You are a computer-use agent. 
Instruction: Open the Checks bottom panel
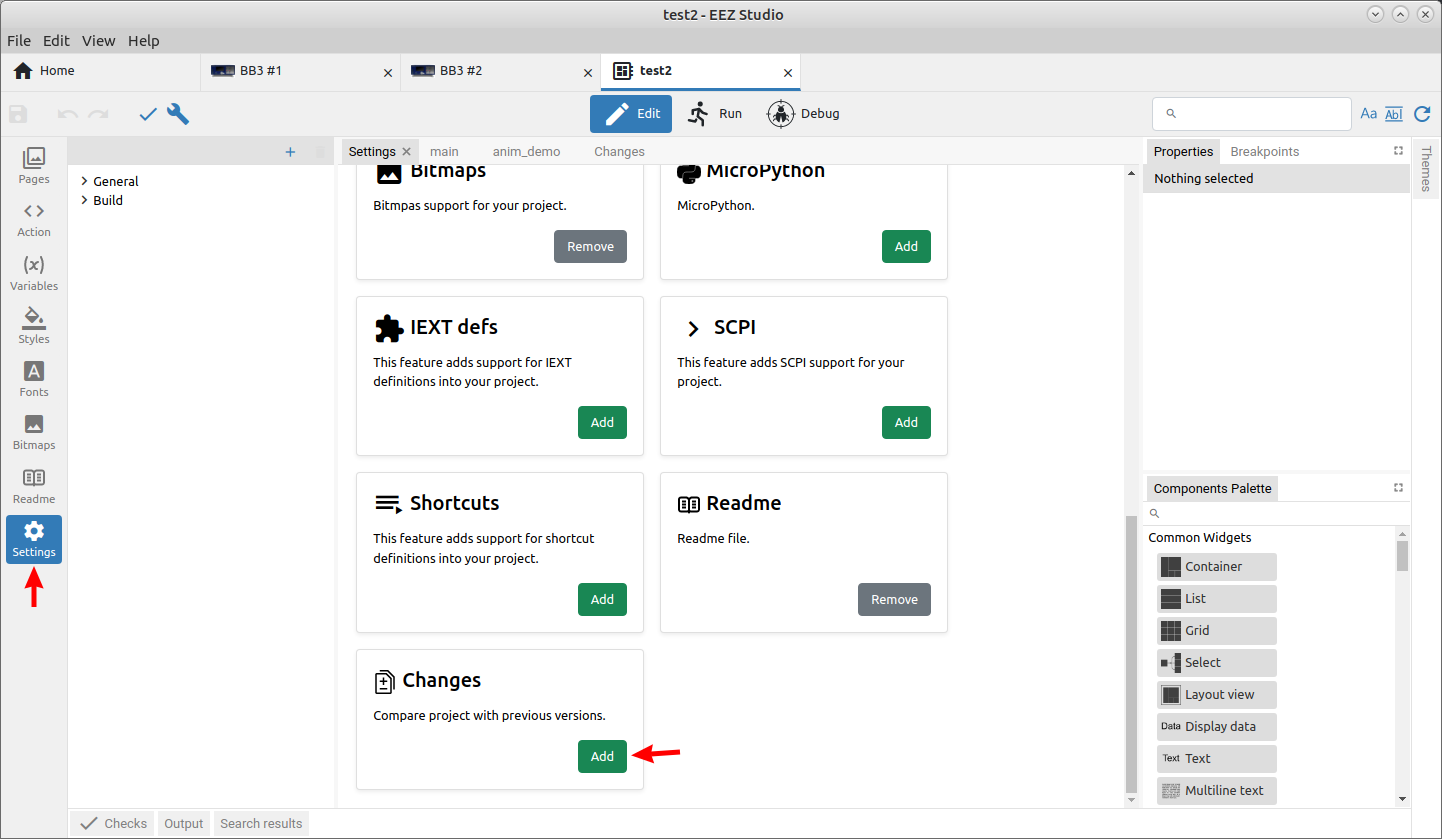[x=113, y=824]
